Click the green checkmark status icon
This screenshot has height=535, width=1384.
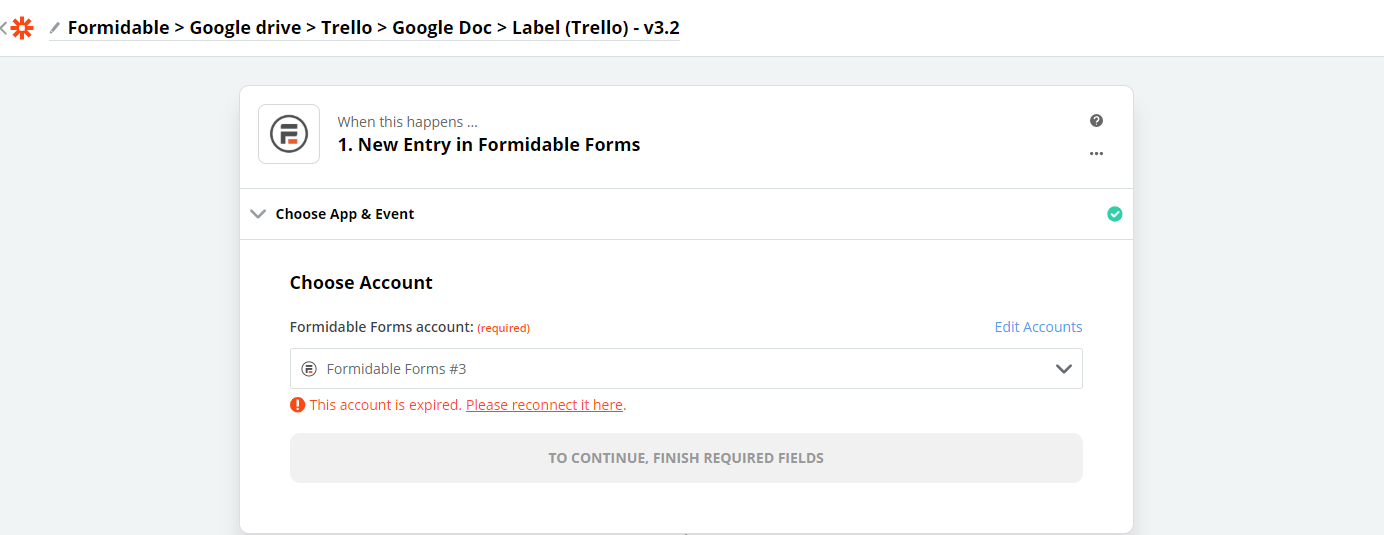(x=1115, y=214)
